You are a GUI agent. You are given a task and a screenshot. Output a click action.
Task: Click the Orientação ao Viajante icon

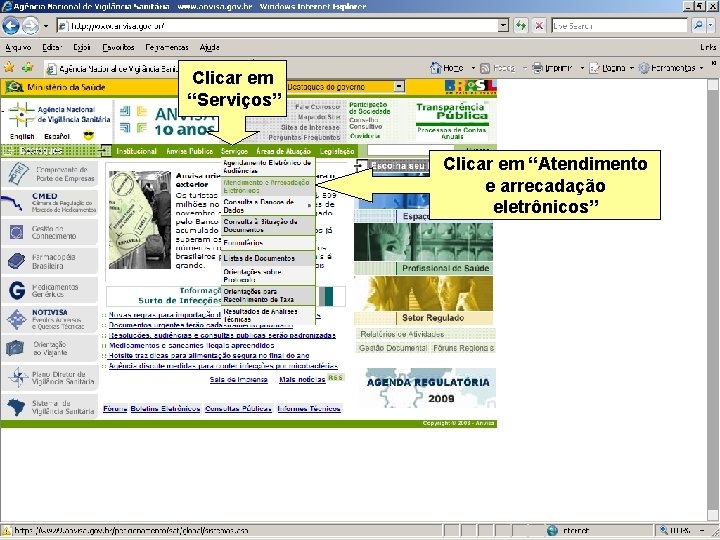[15, 348]
